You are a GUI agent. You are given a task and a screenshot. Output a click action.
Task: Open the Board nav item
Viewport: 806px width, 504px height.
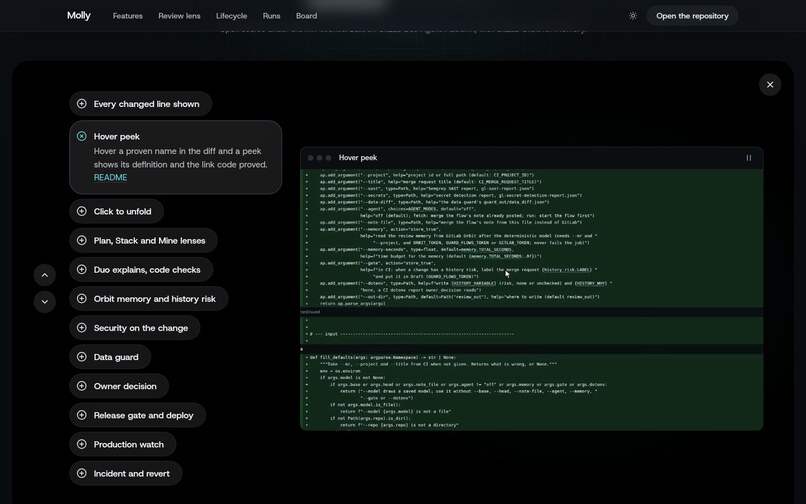[306, 16]
